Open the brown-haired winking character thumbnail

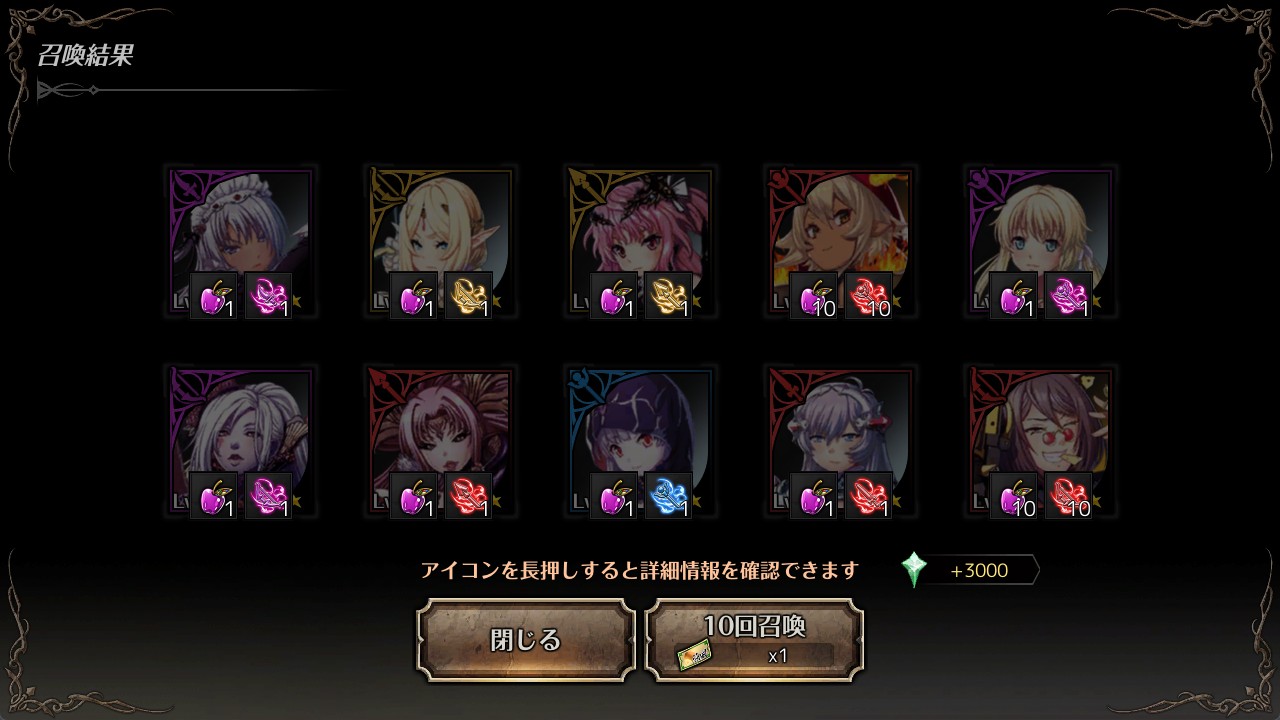pyautogui.click(x=1040, y=441)
